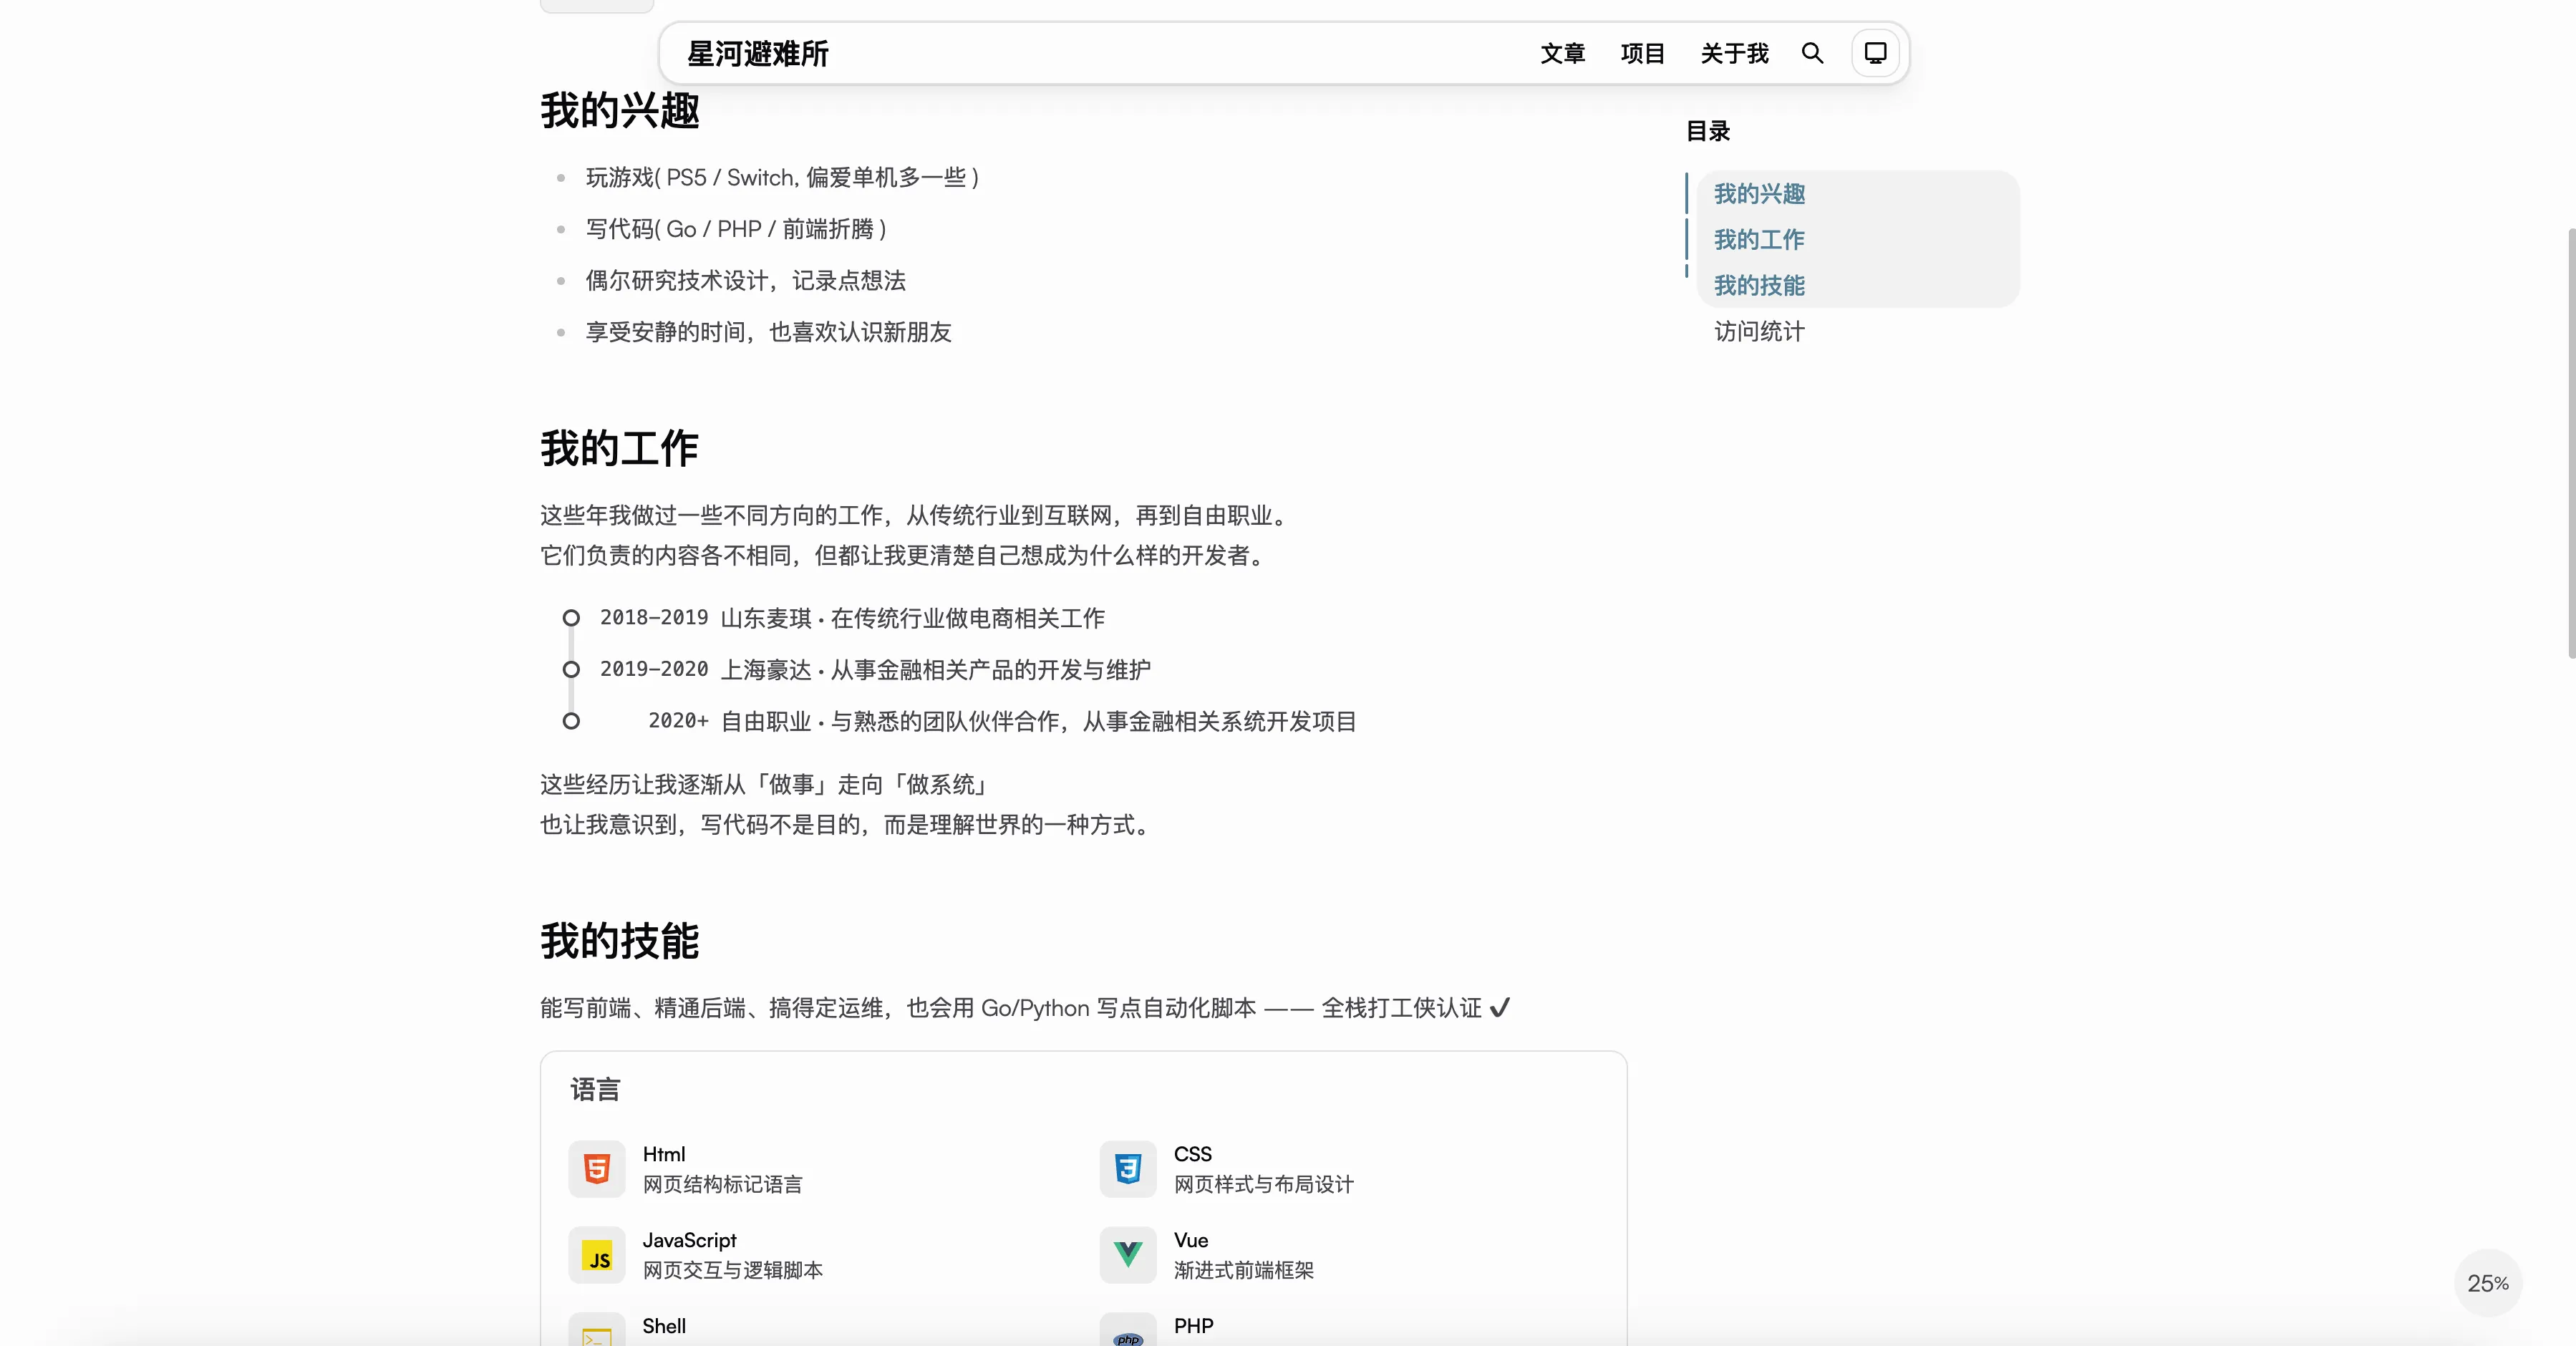Click the 星河避难所 site title
Viewport: 2576px width, 1346px height.
click(x=757, y=53)
